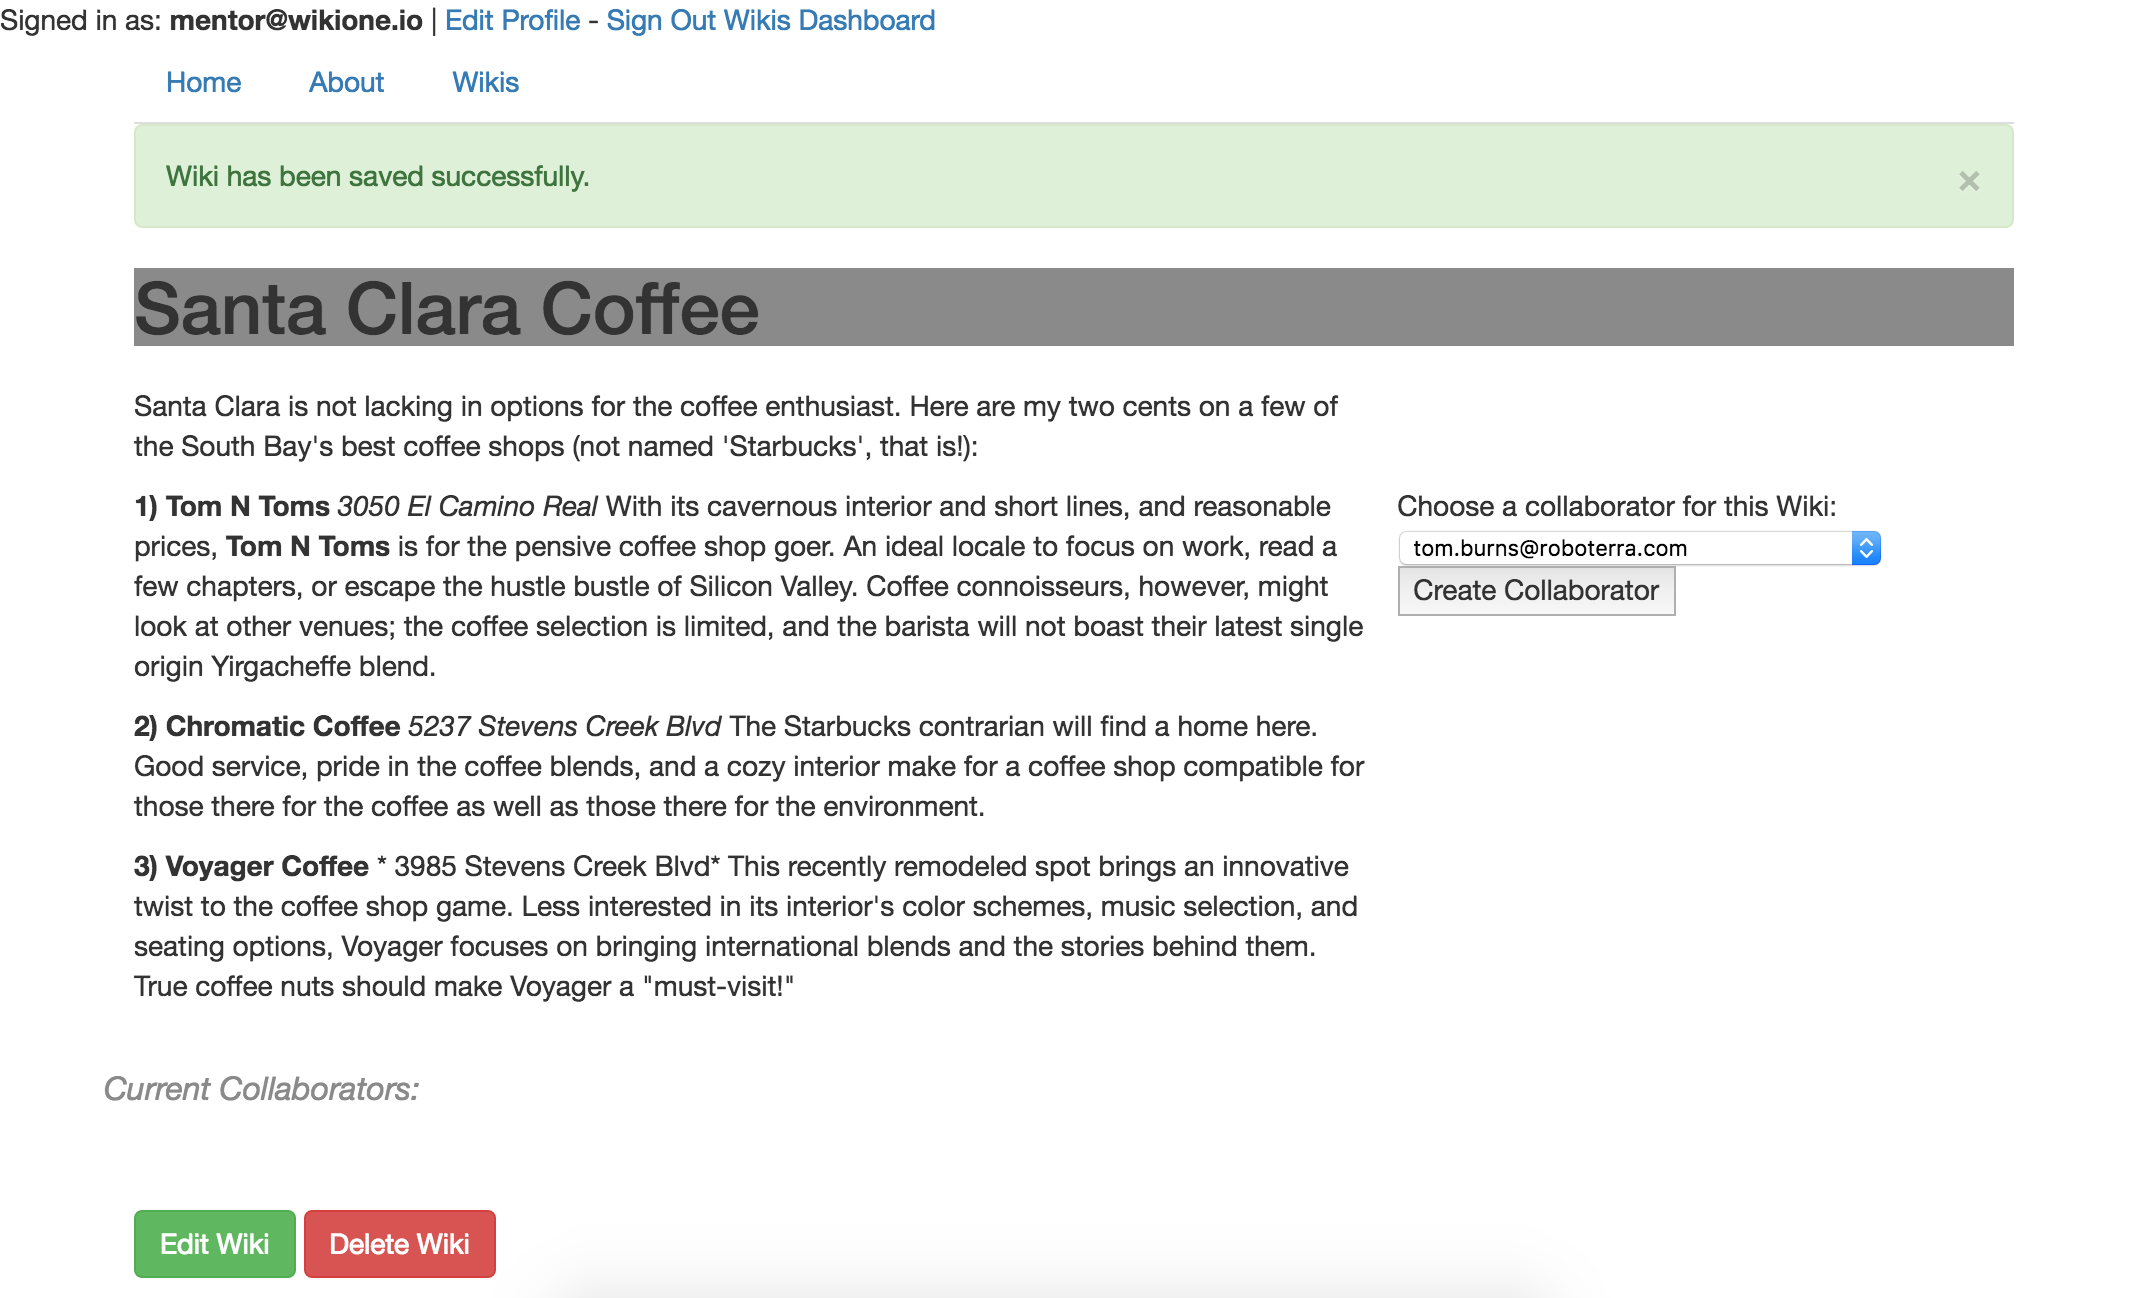Click the signed-in email mentor@wikione.io
The width and height of the screenshot is (2138, 1298).
tap(296, 20)
